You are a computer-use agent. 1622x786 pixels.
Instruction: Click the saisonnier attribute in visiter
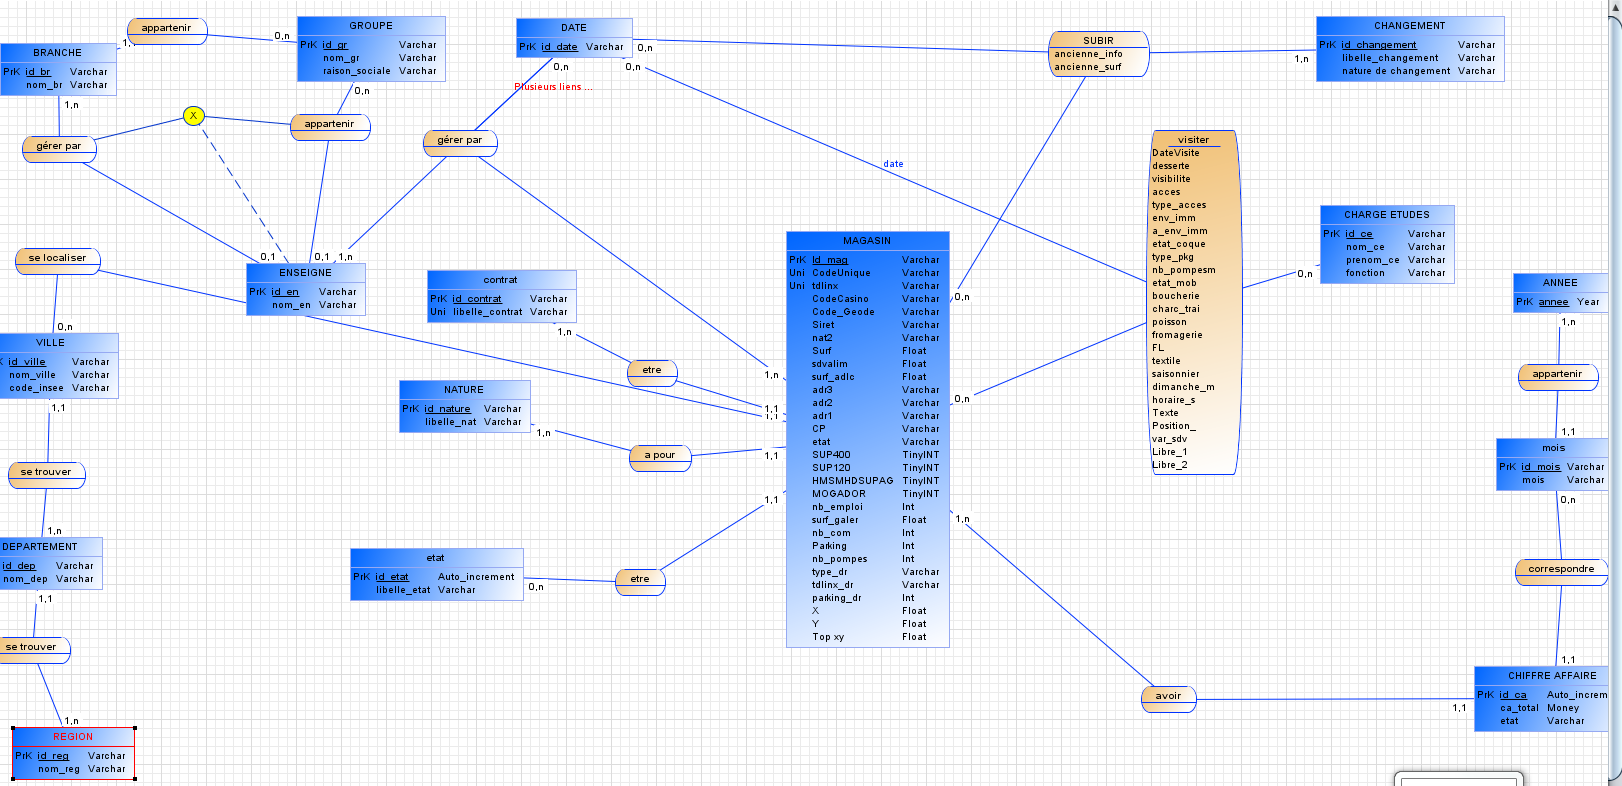coord(1176,374)
